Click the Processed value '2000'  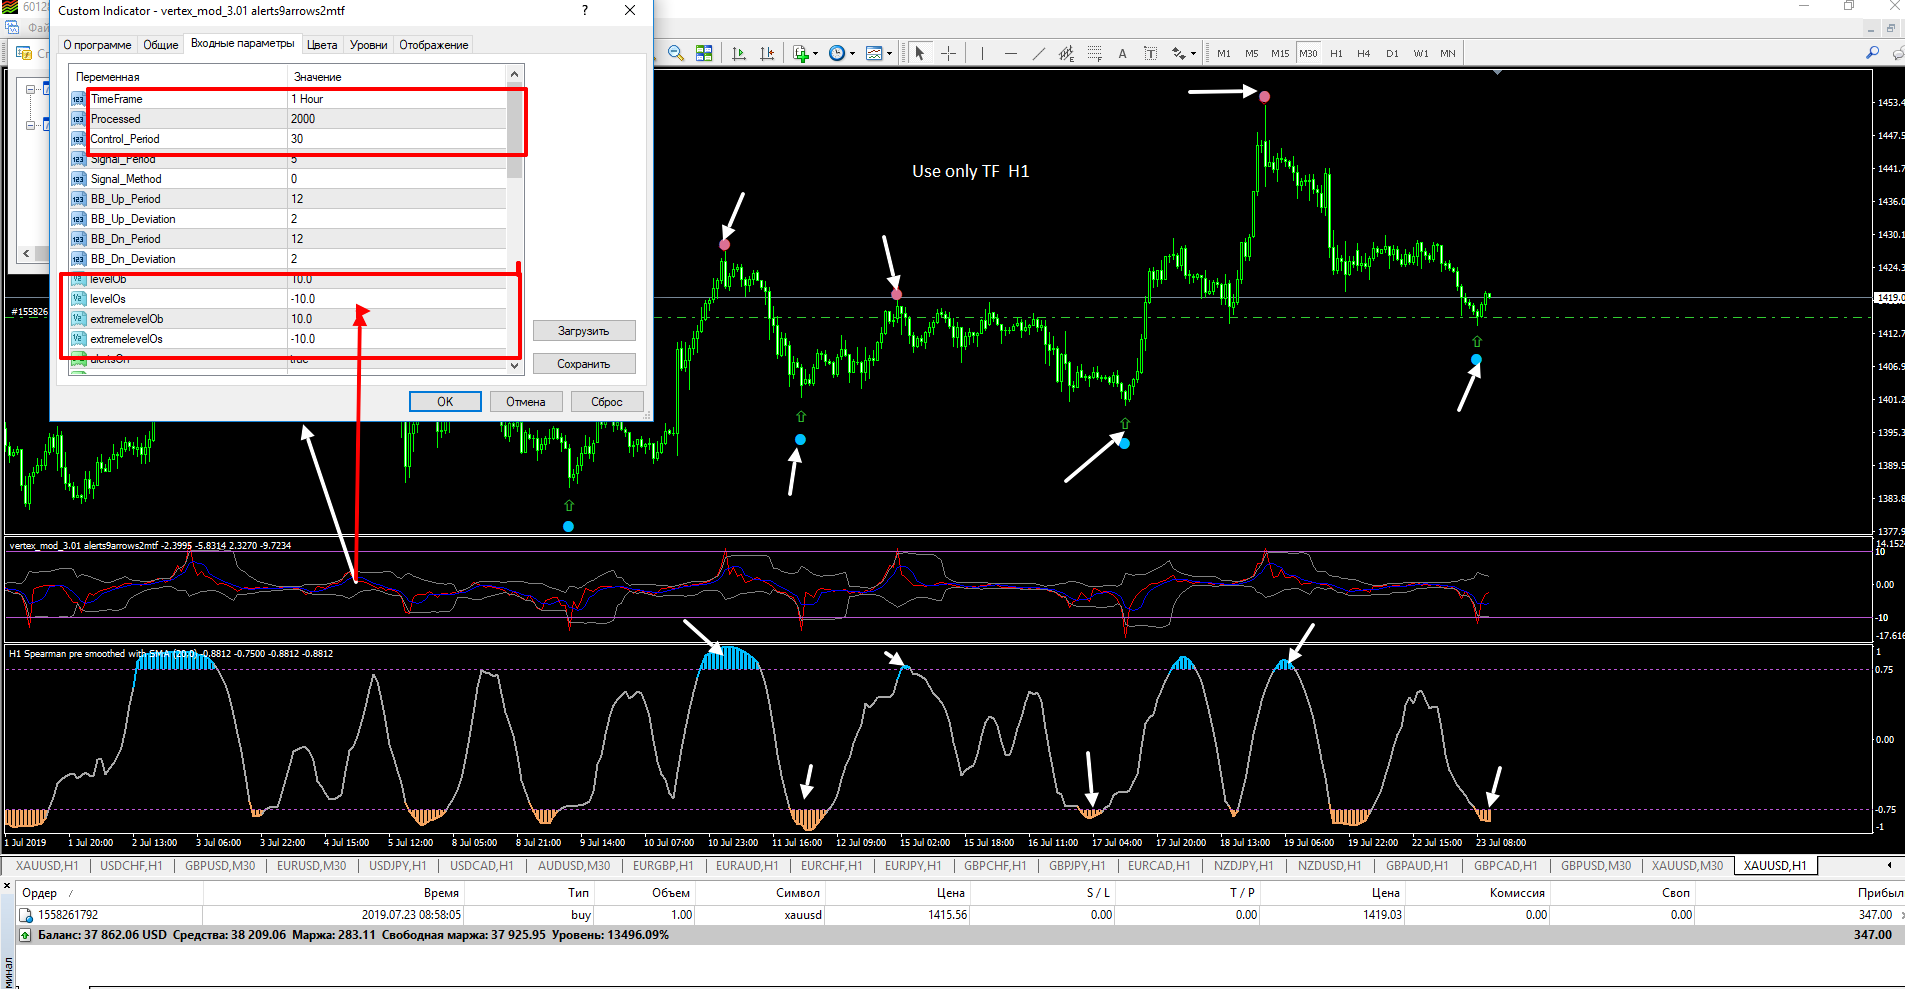point(303,119)
